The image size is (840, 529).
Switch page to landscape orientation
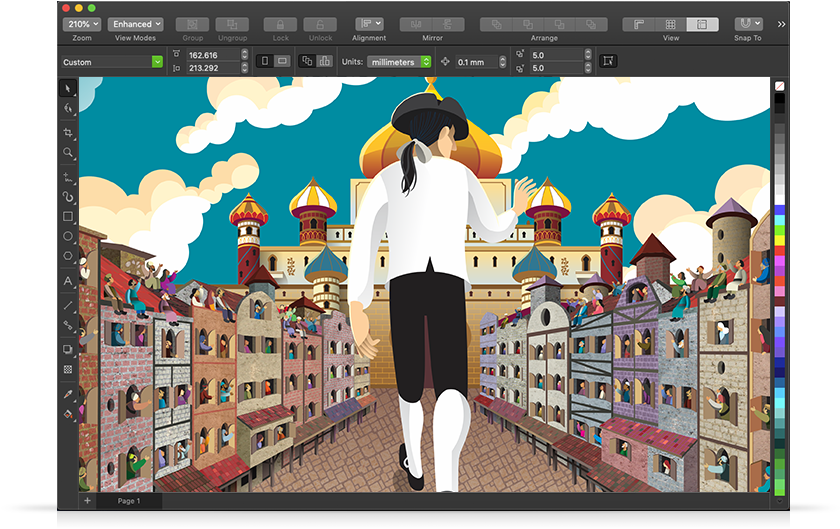[x=283, y=61]
